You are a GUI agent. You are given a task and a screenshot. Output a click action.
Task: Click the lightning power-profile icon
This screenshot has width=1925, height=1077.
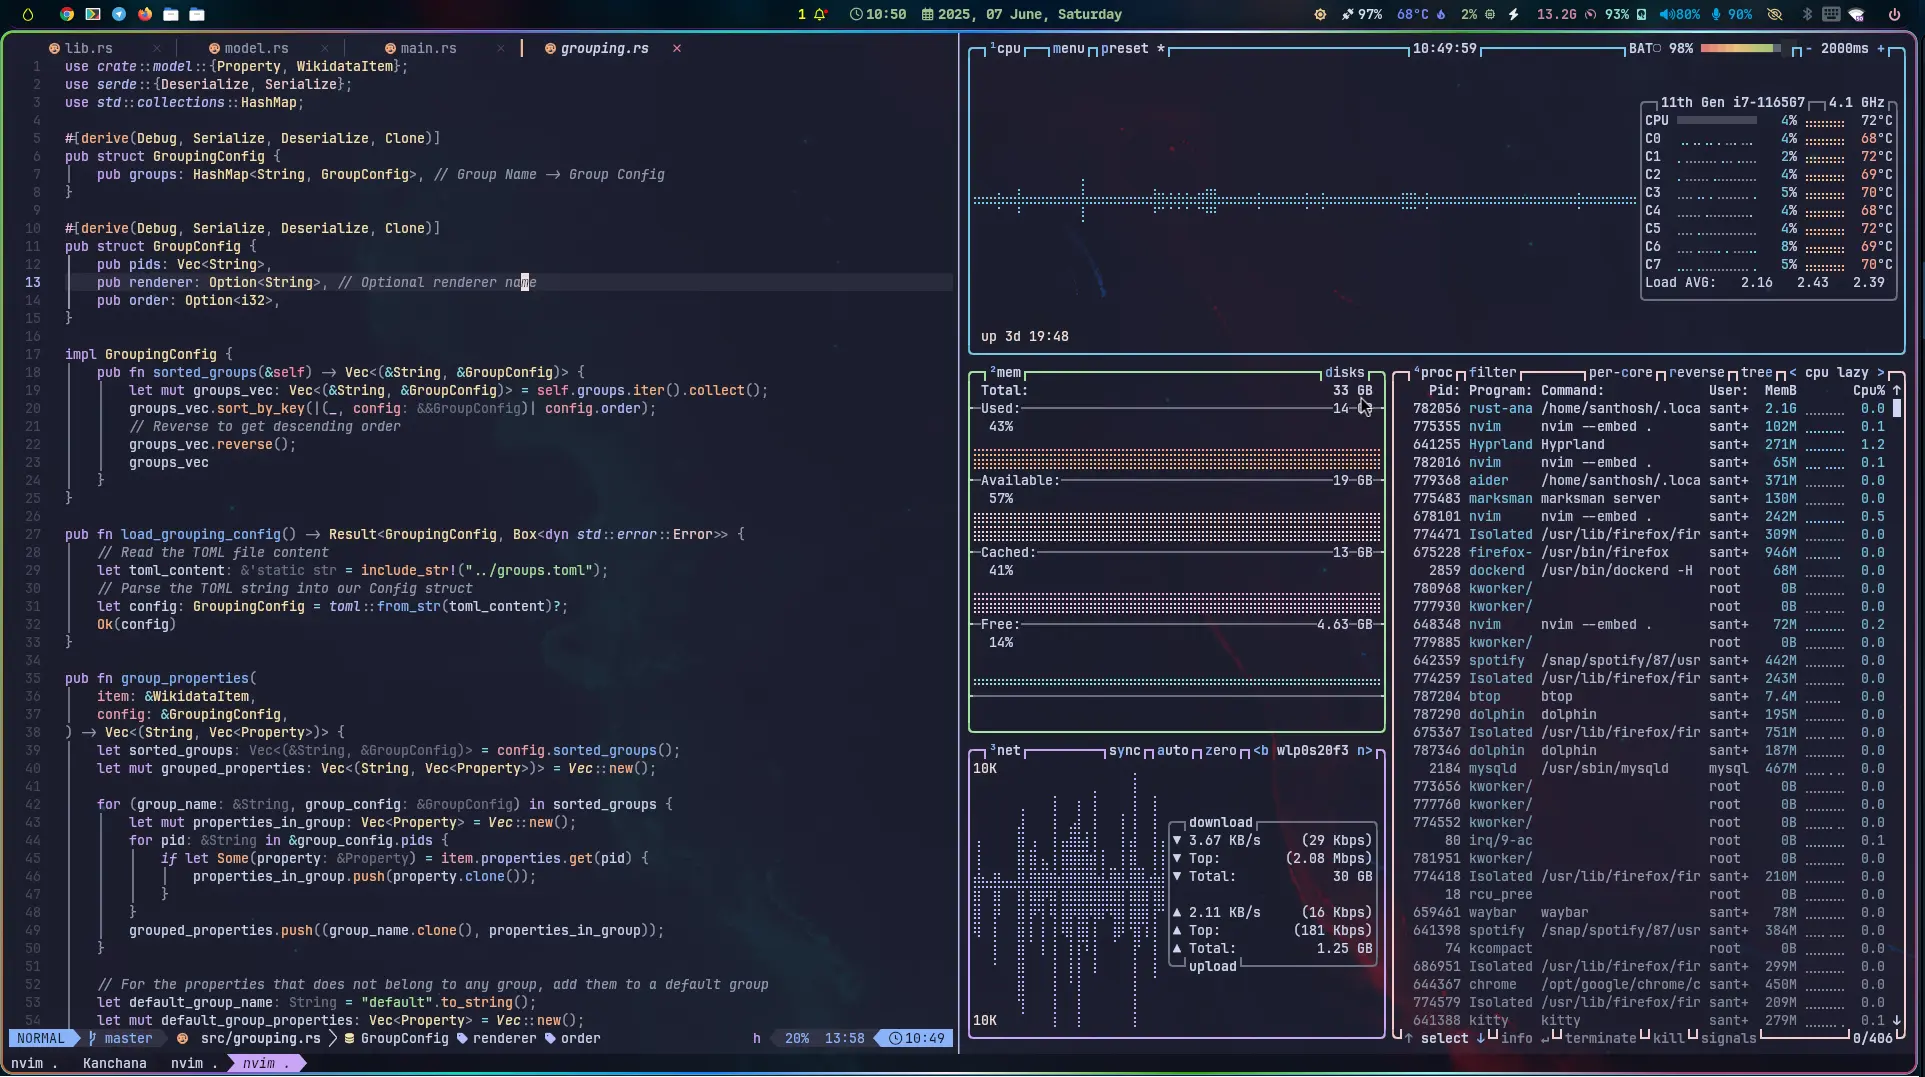click(1513, 14)
